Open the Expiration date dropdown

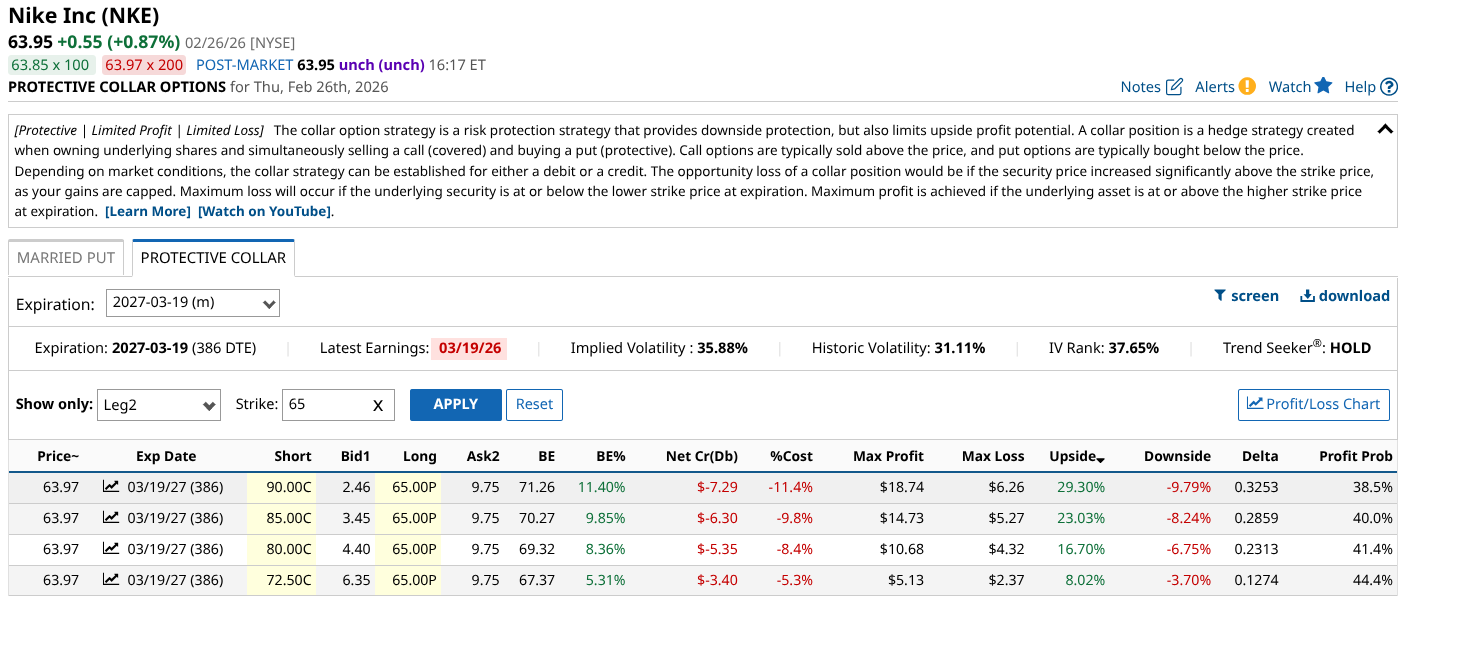click(x=193, y=303)
